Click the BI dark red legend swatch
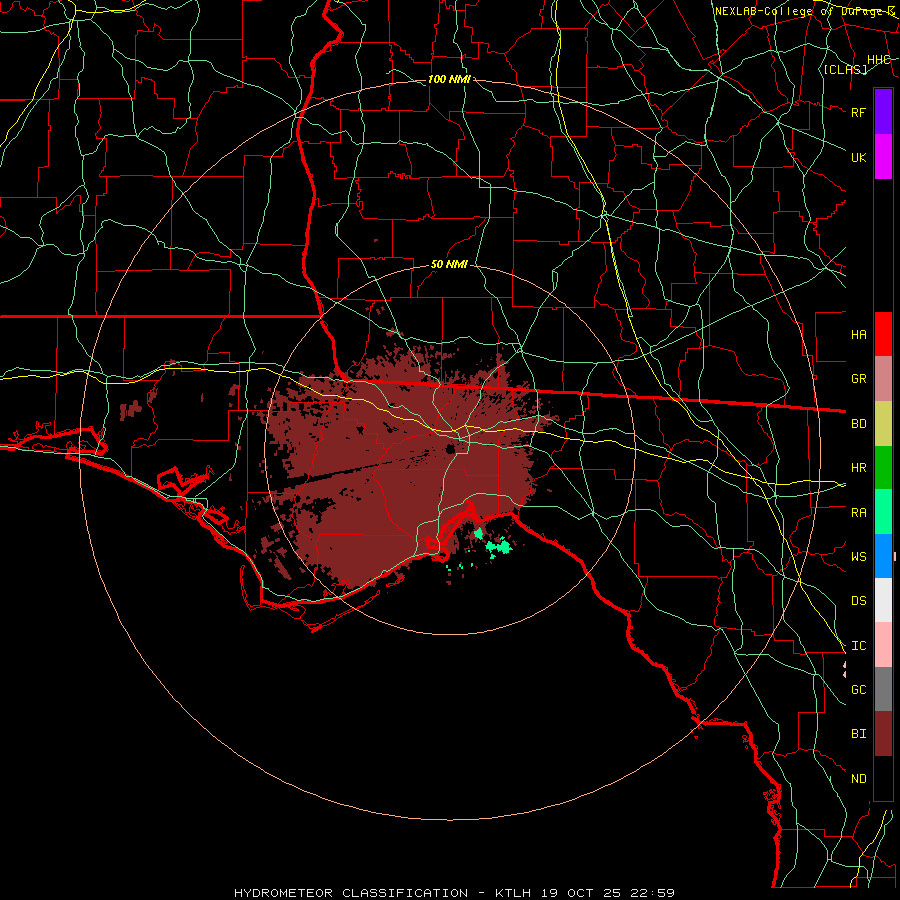900x900 pixels. click(x=883, y=734)
